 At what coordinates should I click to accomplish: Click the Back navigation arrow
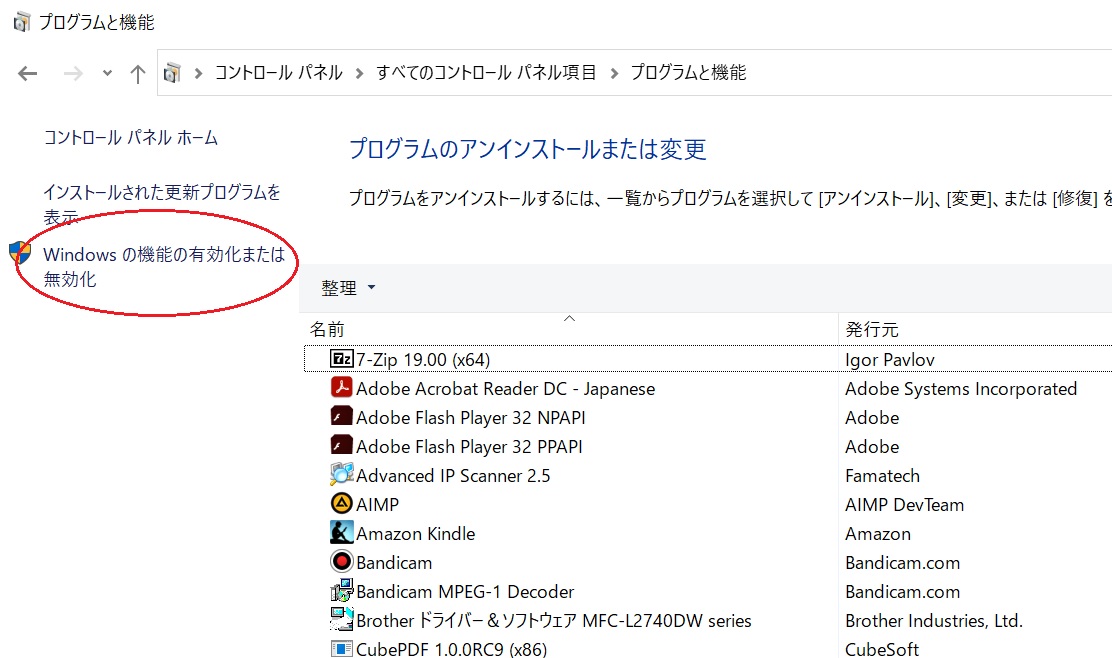28,73
